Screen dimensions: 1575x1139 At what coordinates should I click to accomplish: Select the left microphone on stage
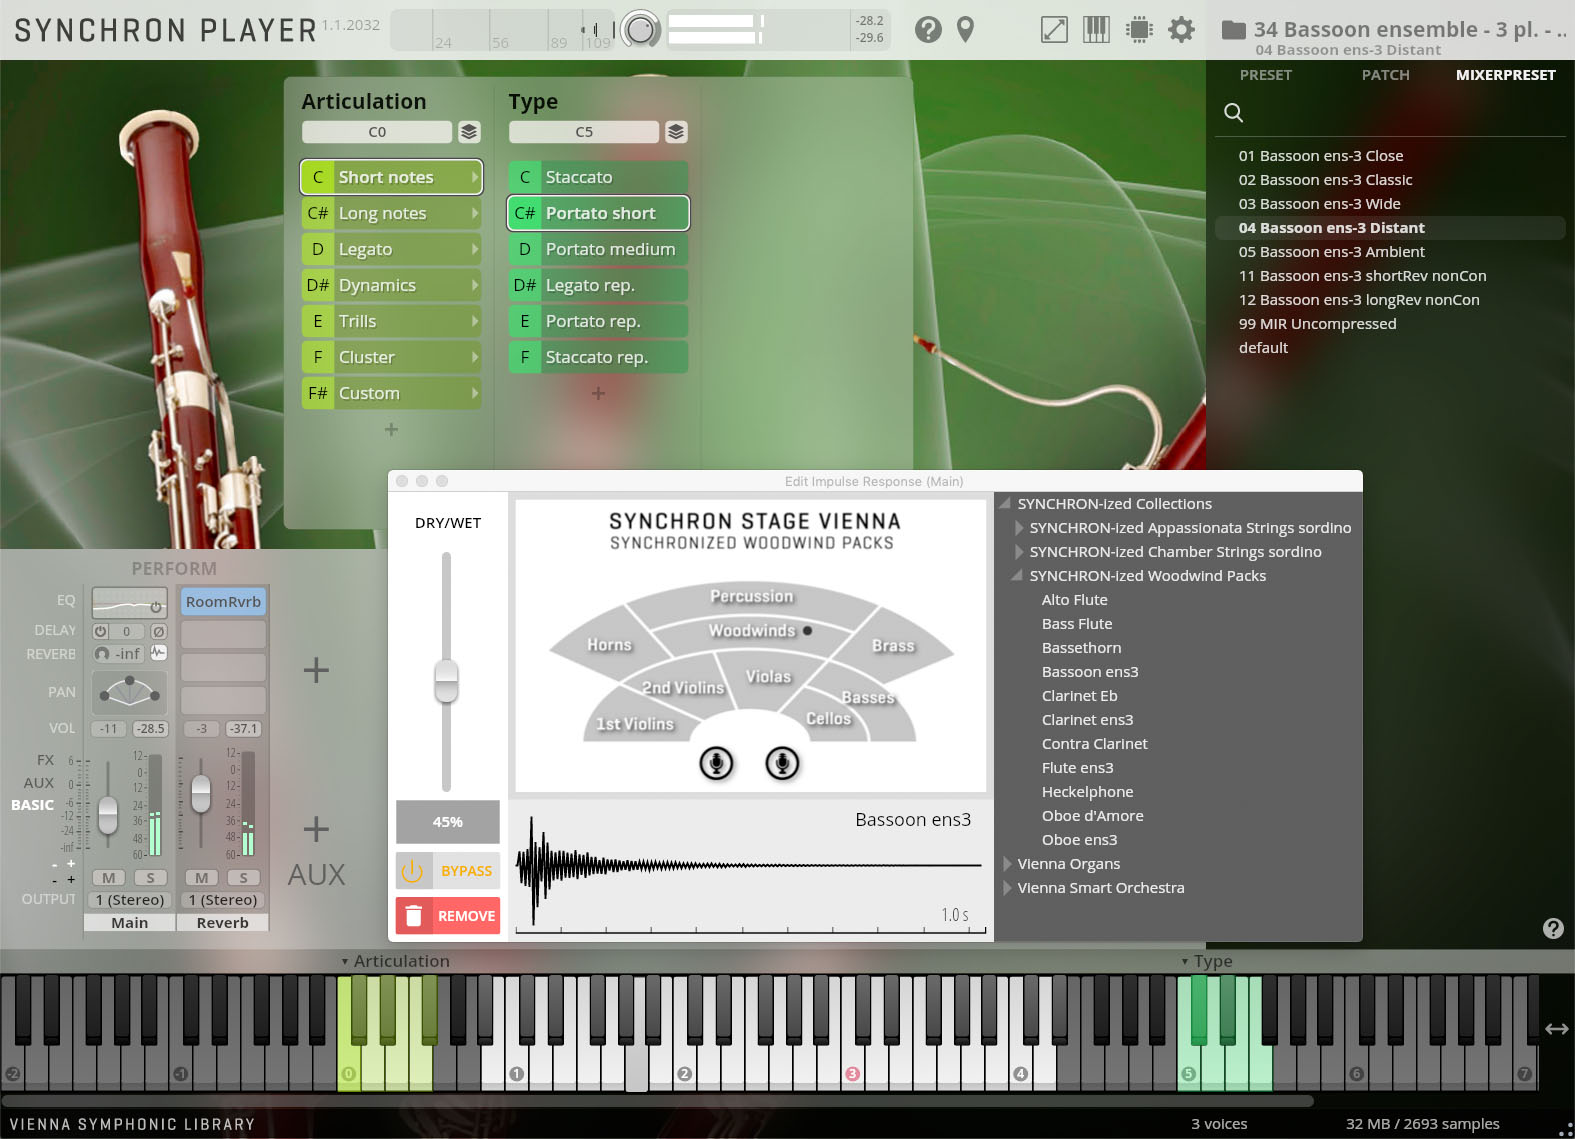[716, 763]
